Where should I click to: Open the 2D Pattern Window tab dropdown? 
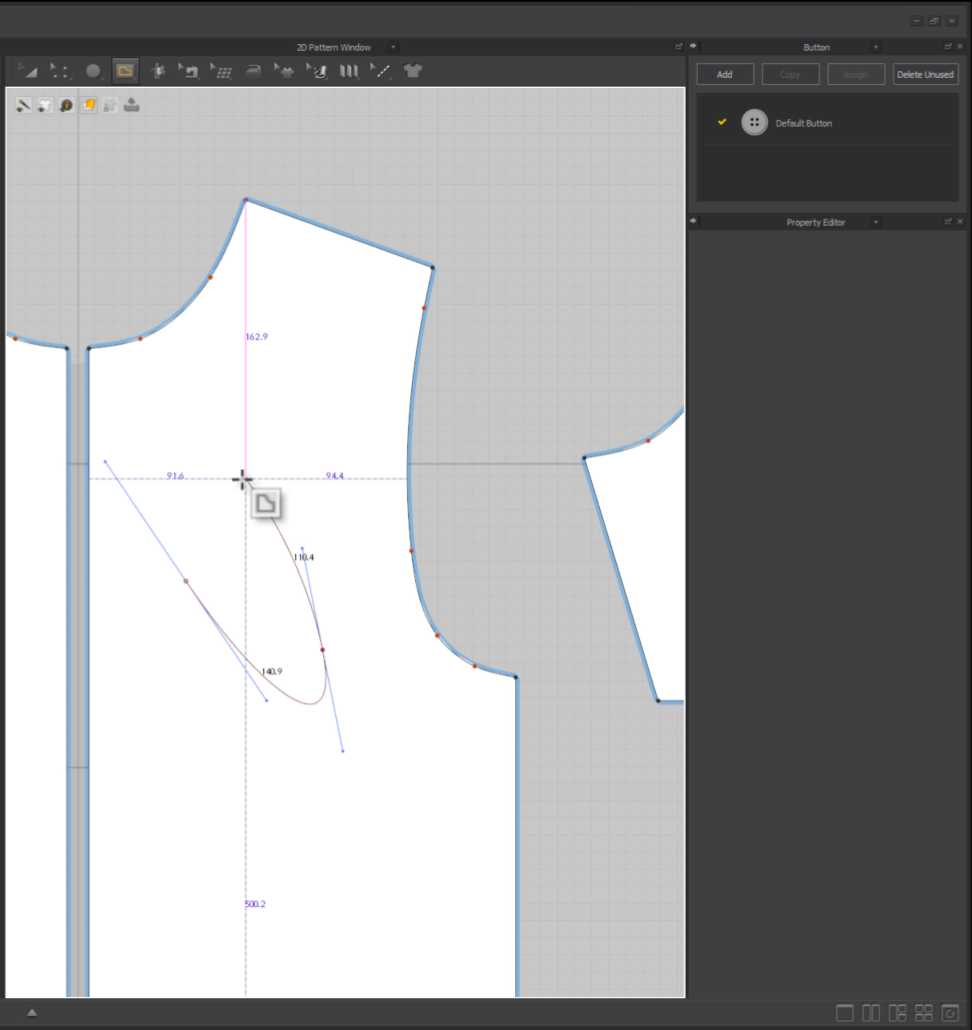tap(392, 46)
